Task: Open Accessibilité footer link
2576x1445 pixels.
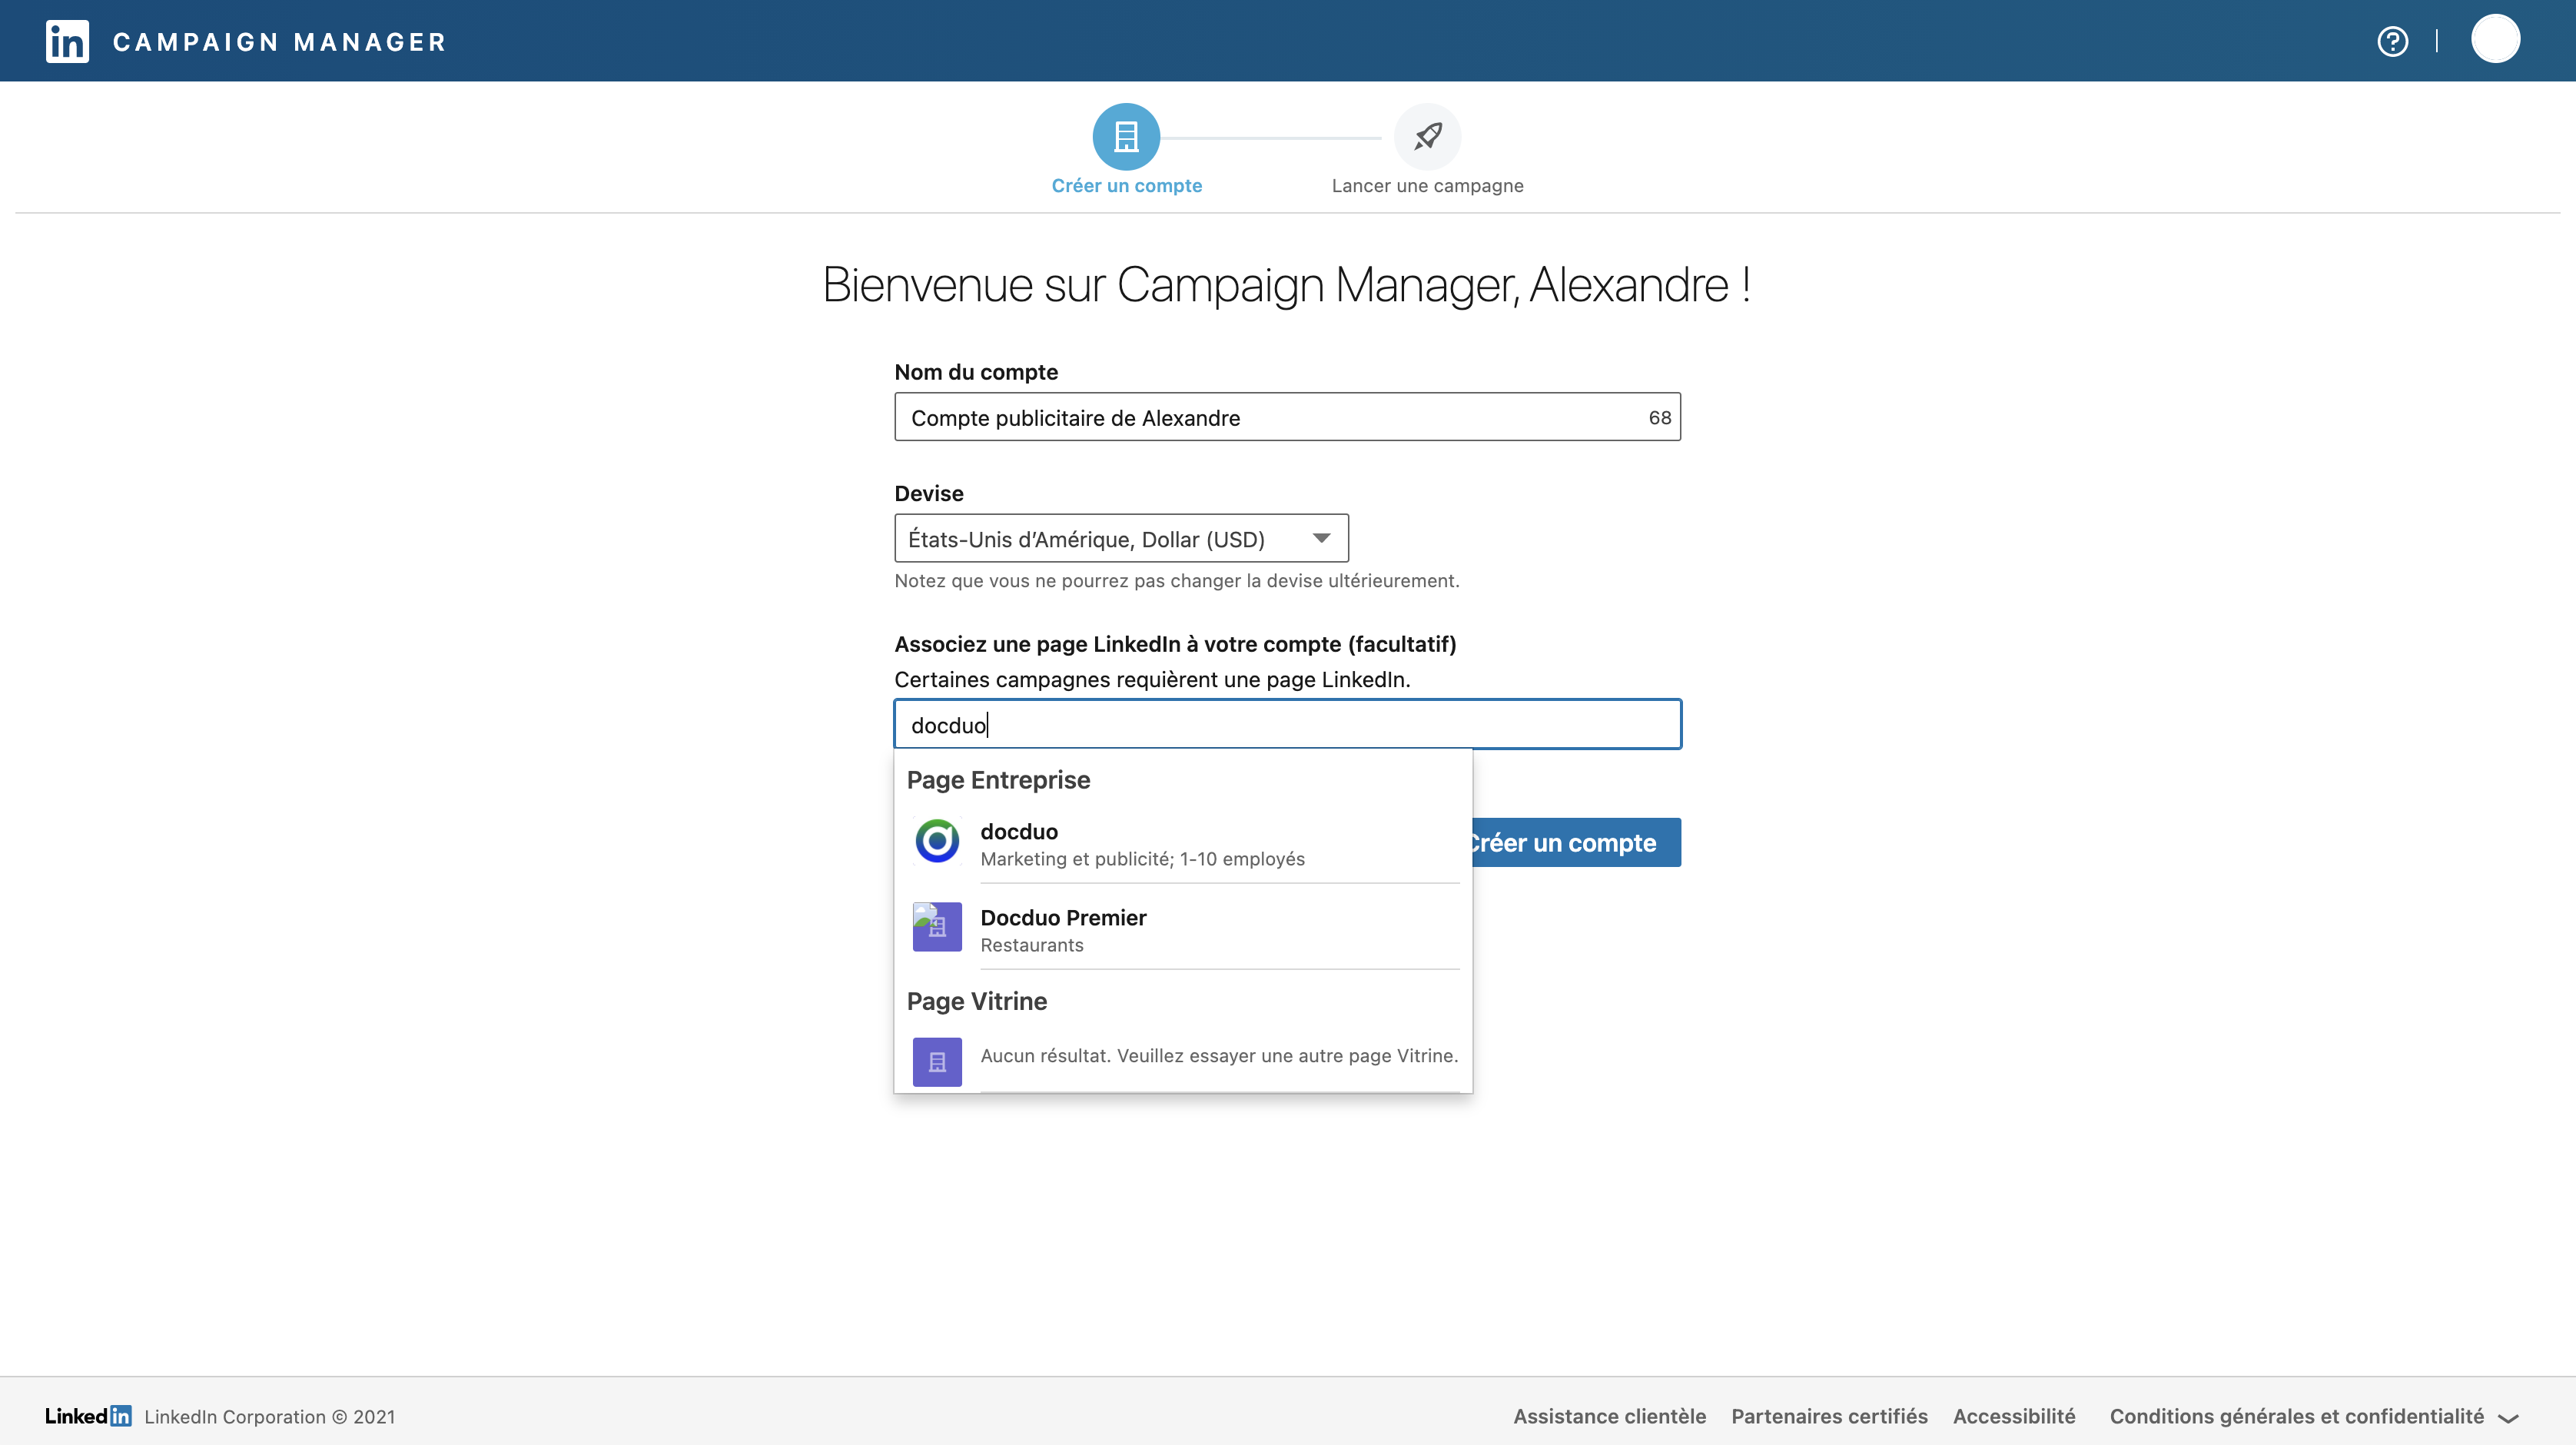Action: [x=2014, y=1417]
